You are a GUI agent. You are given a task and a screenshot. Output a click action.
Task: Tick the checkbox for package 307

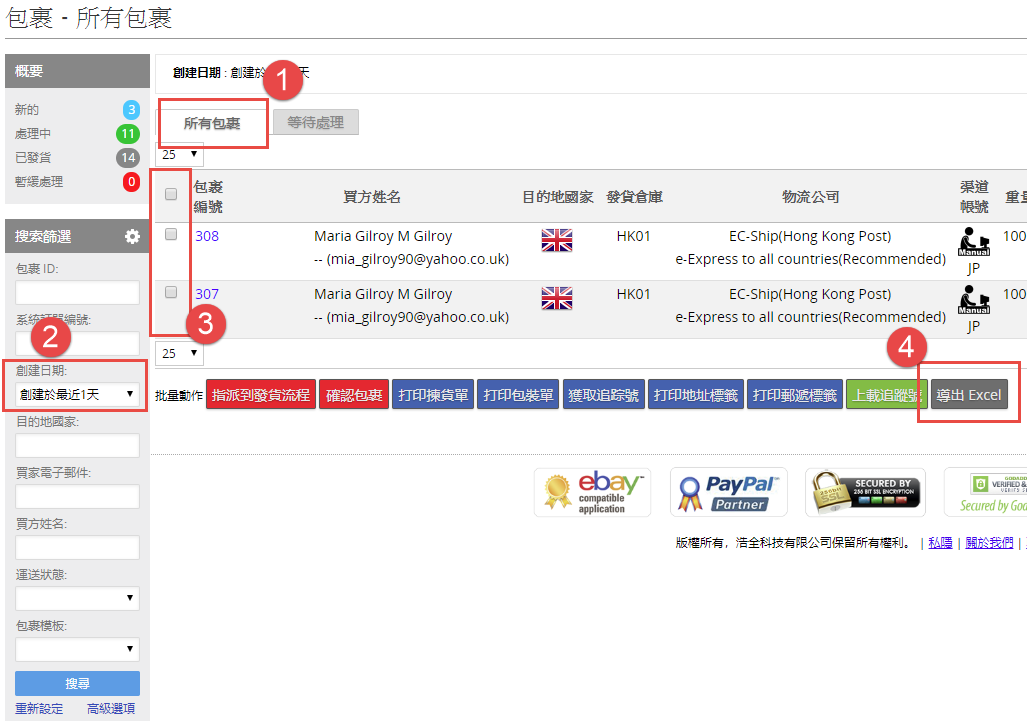[x=171, y=292]
